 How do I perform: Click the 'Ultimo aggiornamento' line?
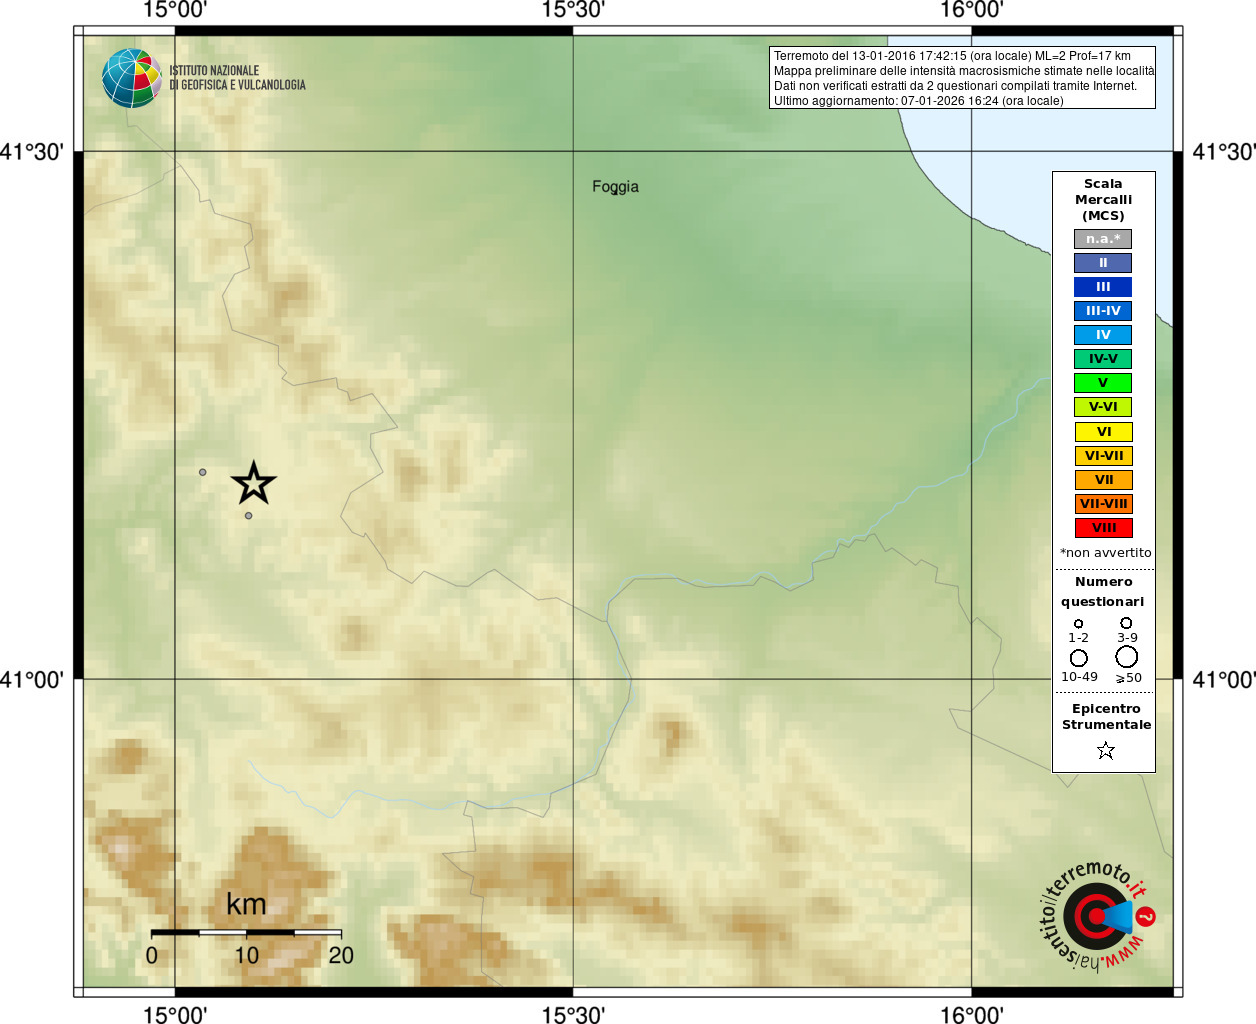pyautogui.click(x=918, y=101)
